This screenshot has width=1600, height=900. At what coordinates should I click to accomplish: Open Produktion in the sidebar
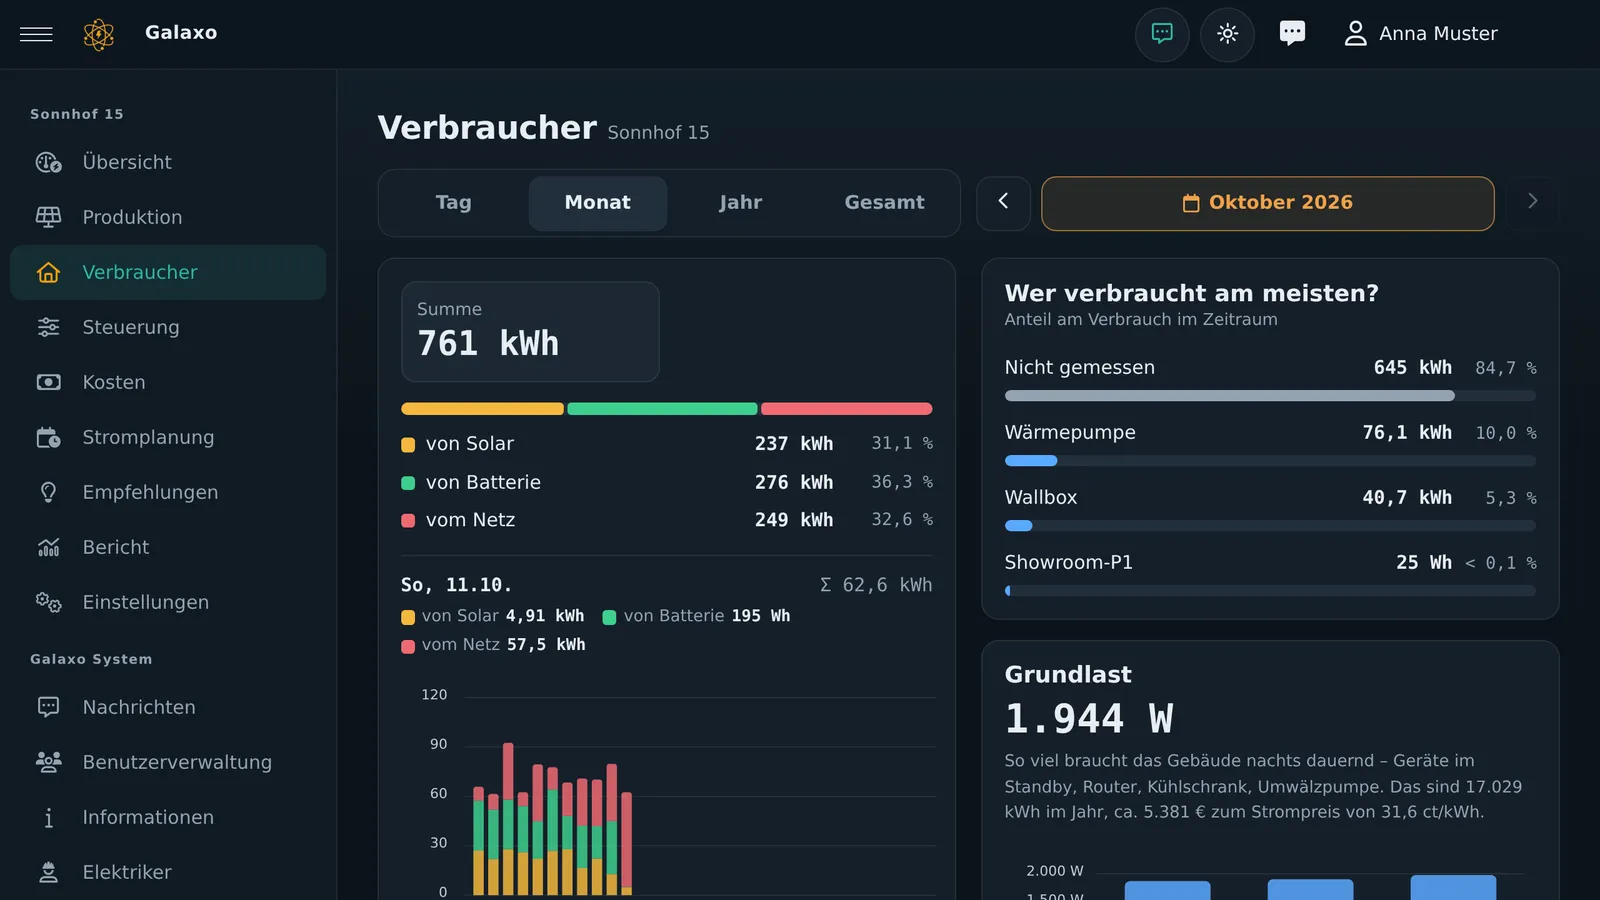click(x=168, y=217)
